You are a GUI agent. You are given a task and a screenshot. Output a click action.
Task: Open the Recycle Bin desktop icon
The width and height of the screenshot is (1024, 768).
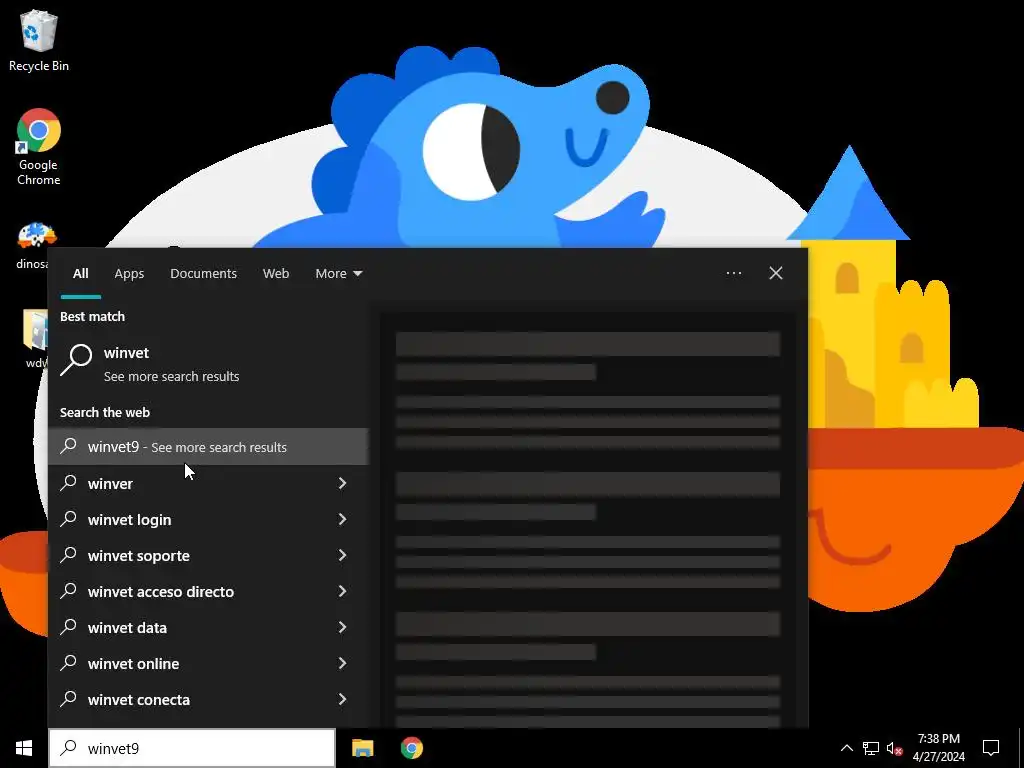[x=39, y=40]
